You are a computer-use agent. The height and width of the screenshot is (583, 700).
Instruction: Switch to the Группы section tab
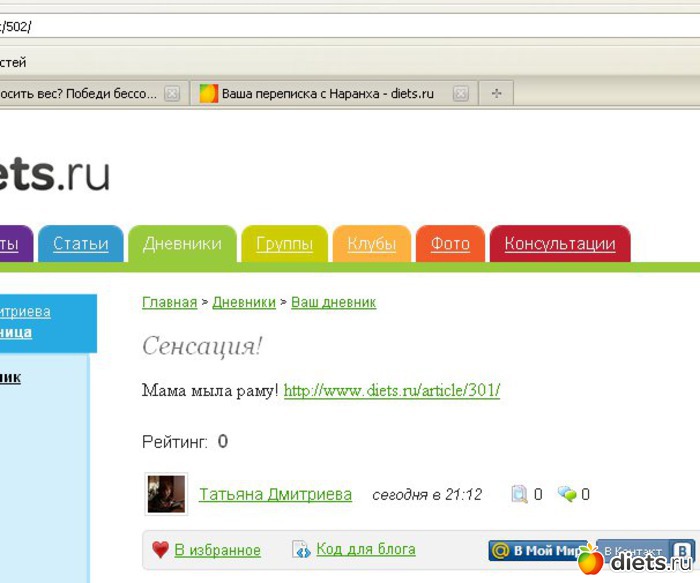(284, 244)
